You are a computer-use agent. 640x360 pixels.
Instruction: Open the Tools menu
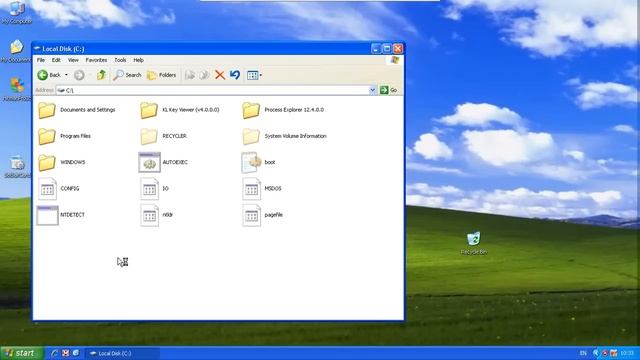pyautogui.click(x=120, y=60)
